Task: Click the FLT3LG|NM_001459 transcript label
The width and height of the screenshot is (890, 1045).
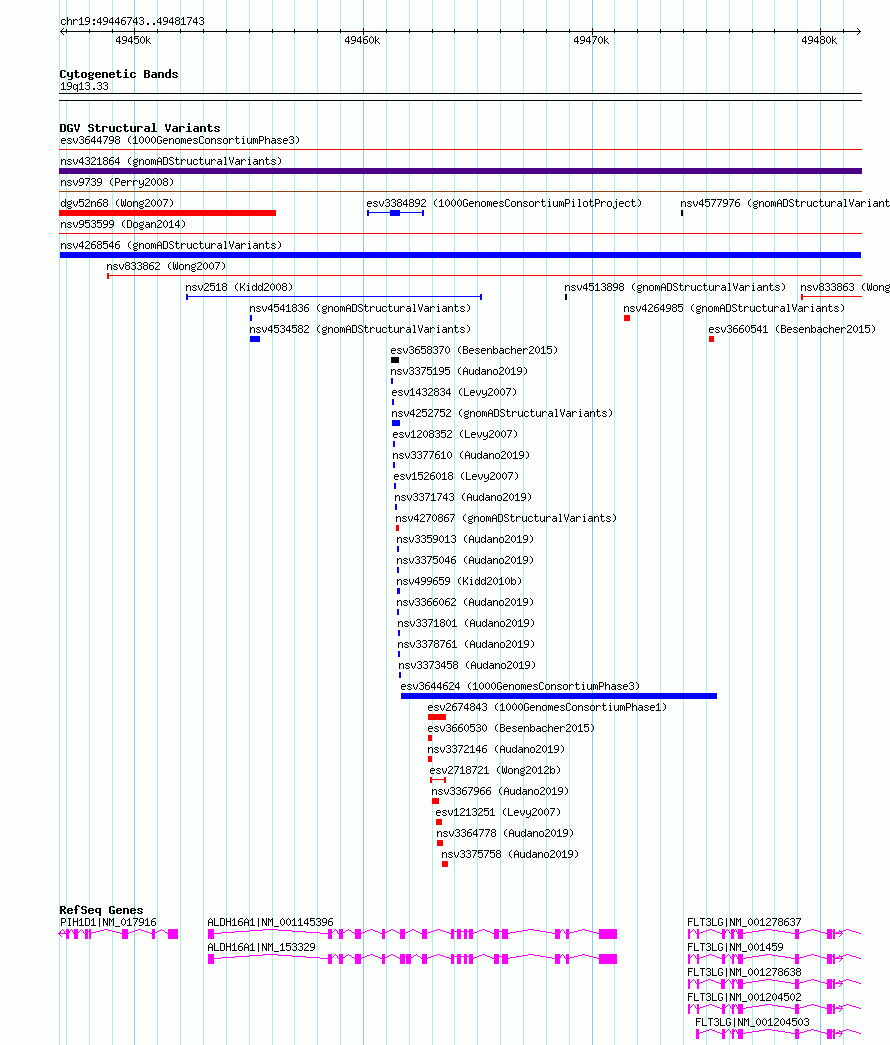Action: 735,947
